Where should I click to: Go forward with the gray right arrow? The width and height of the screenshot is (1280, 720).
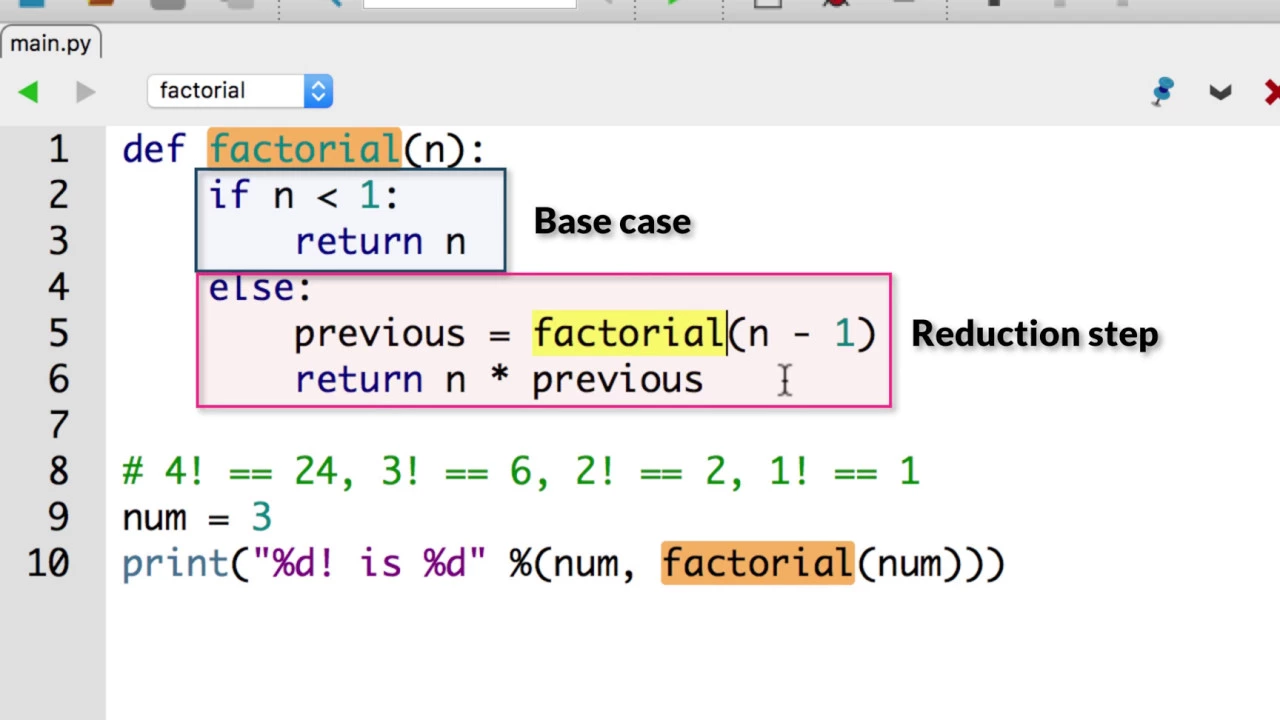pyautogui.click(x=85, y=92)
